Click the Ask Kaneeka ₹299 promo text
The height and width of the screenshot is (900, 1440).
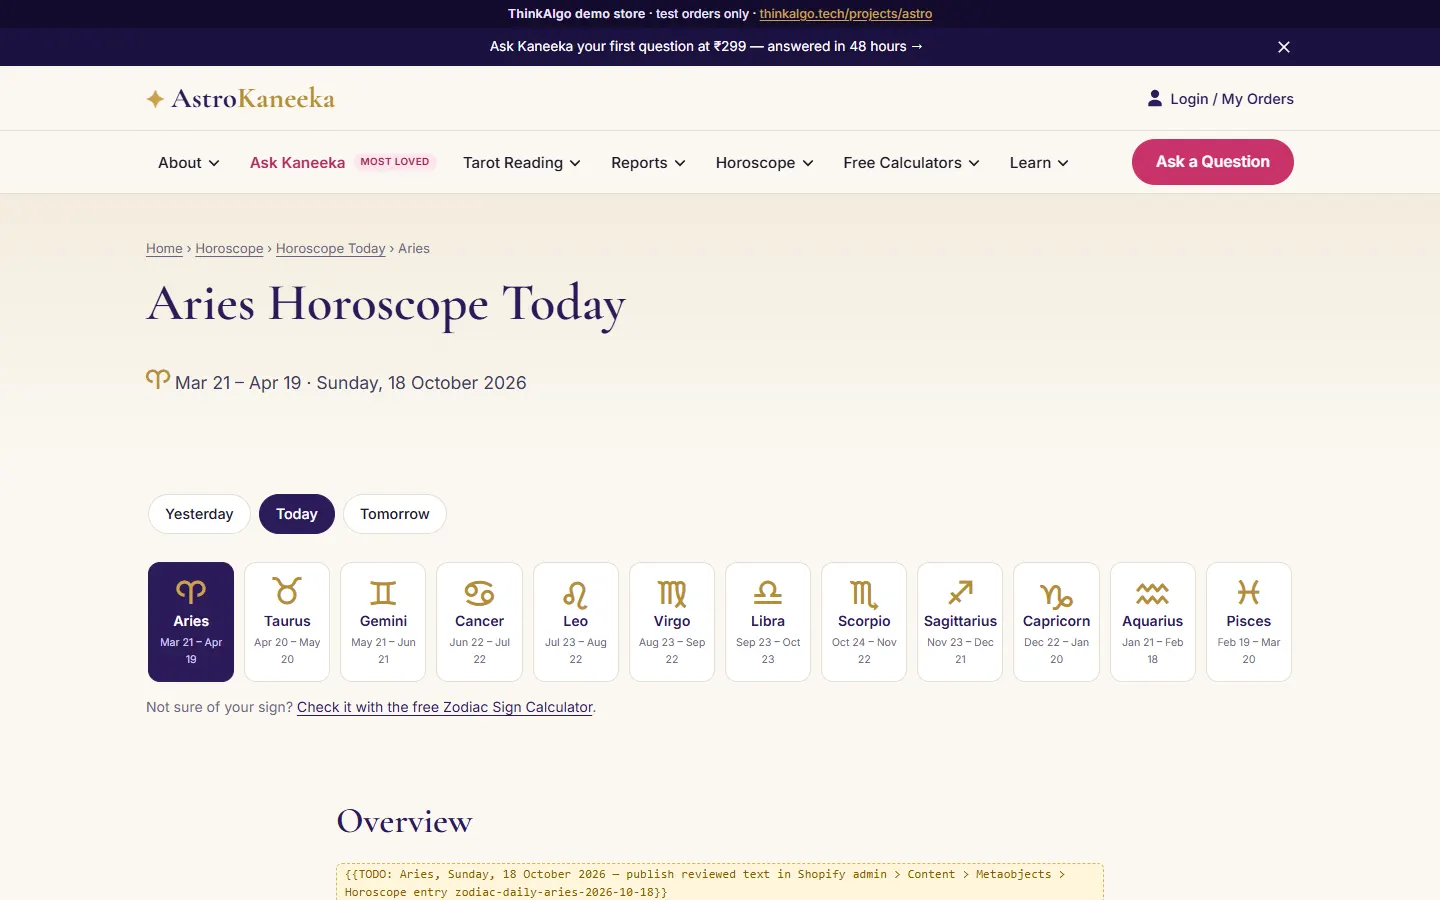coord(706,47)
